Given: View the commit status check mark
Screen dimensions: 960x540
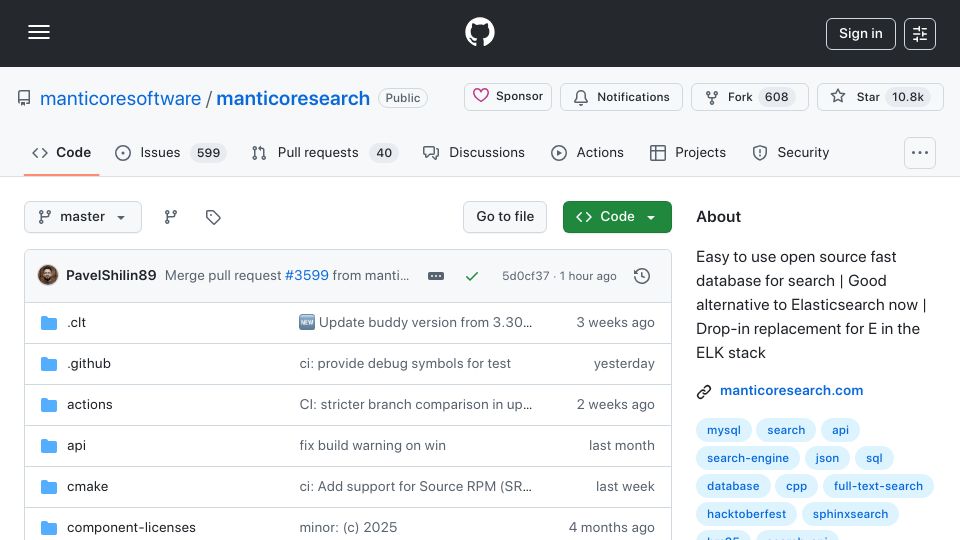Looking at the screenshot, I should (471, 276).
